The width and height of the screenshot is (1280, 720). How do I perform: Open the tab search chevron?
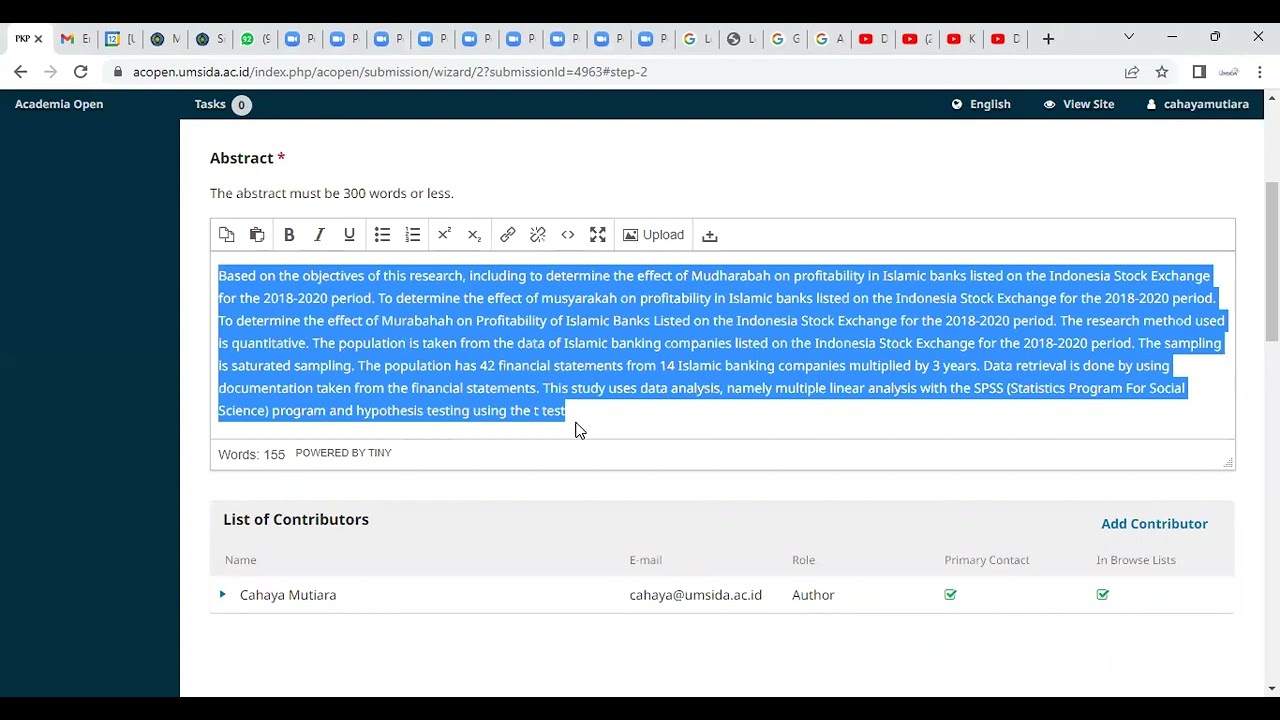[x=1129, y=37]
